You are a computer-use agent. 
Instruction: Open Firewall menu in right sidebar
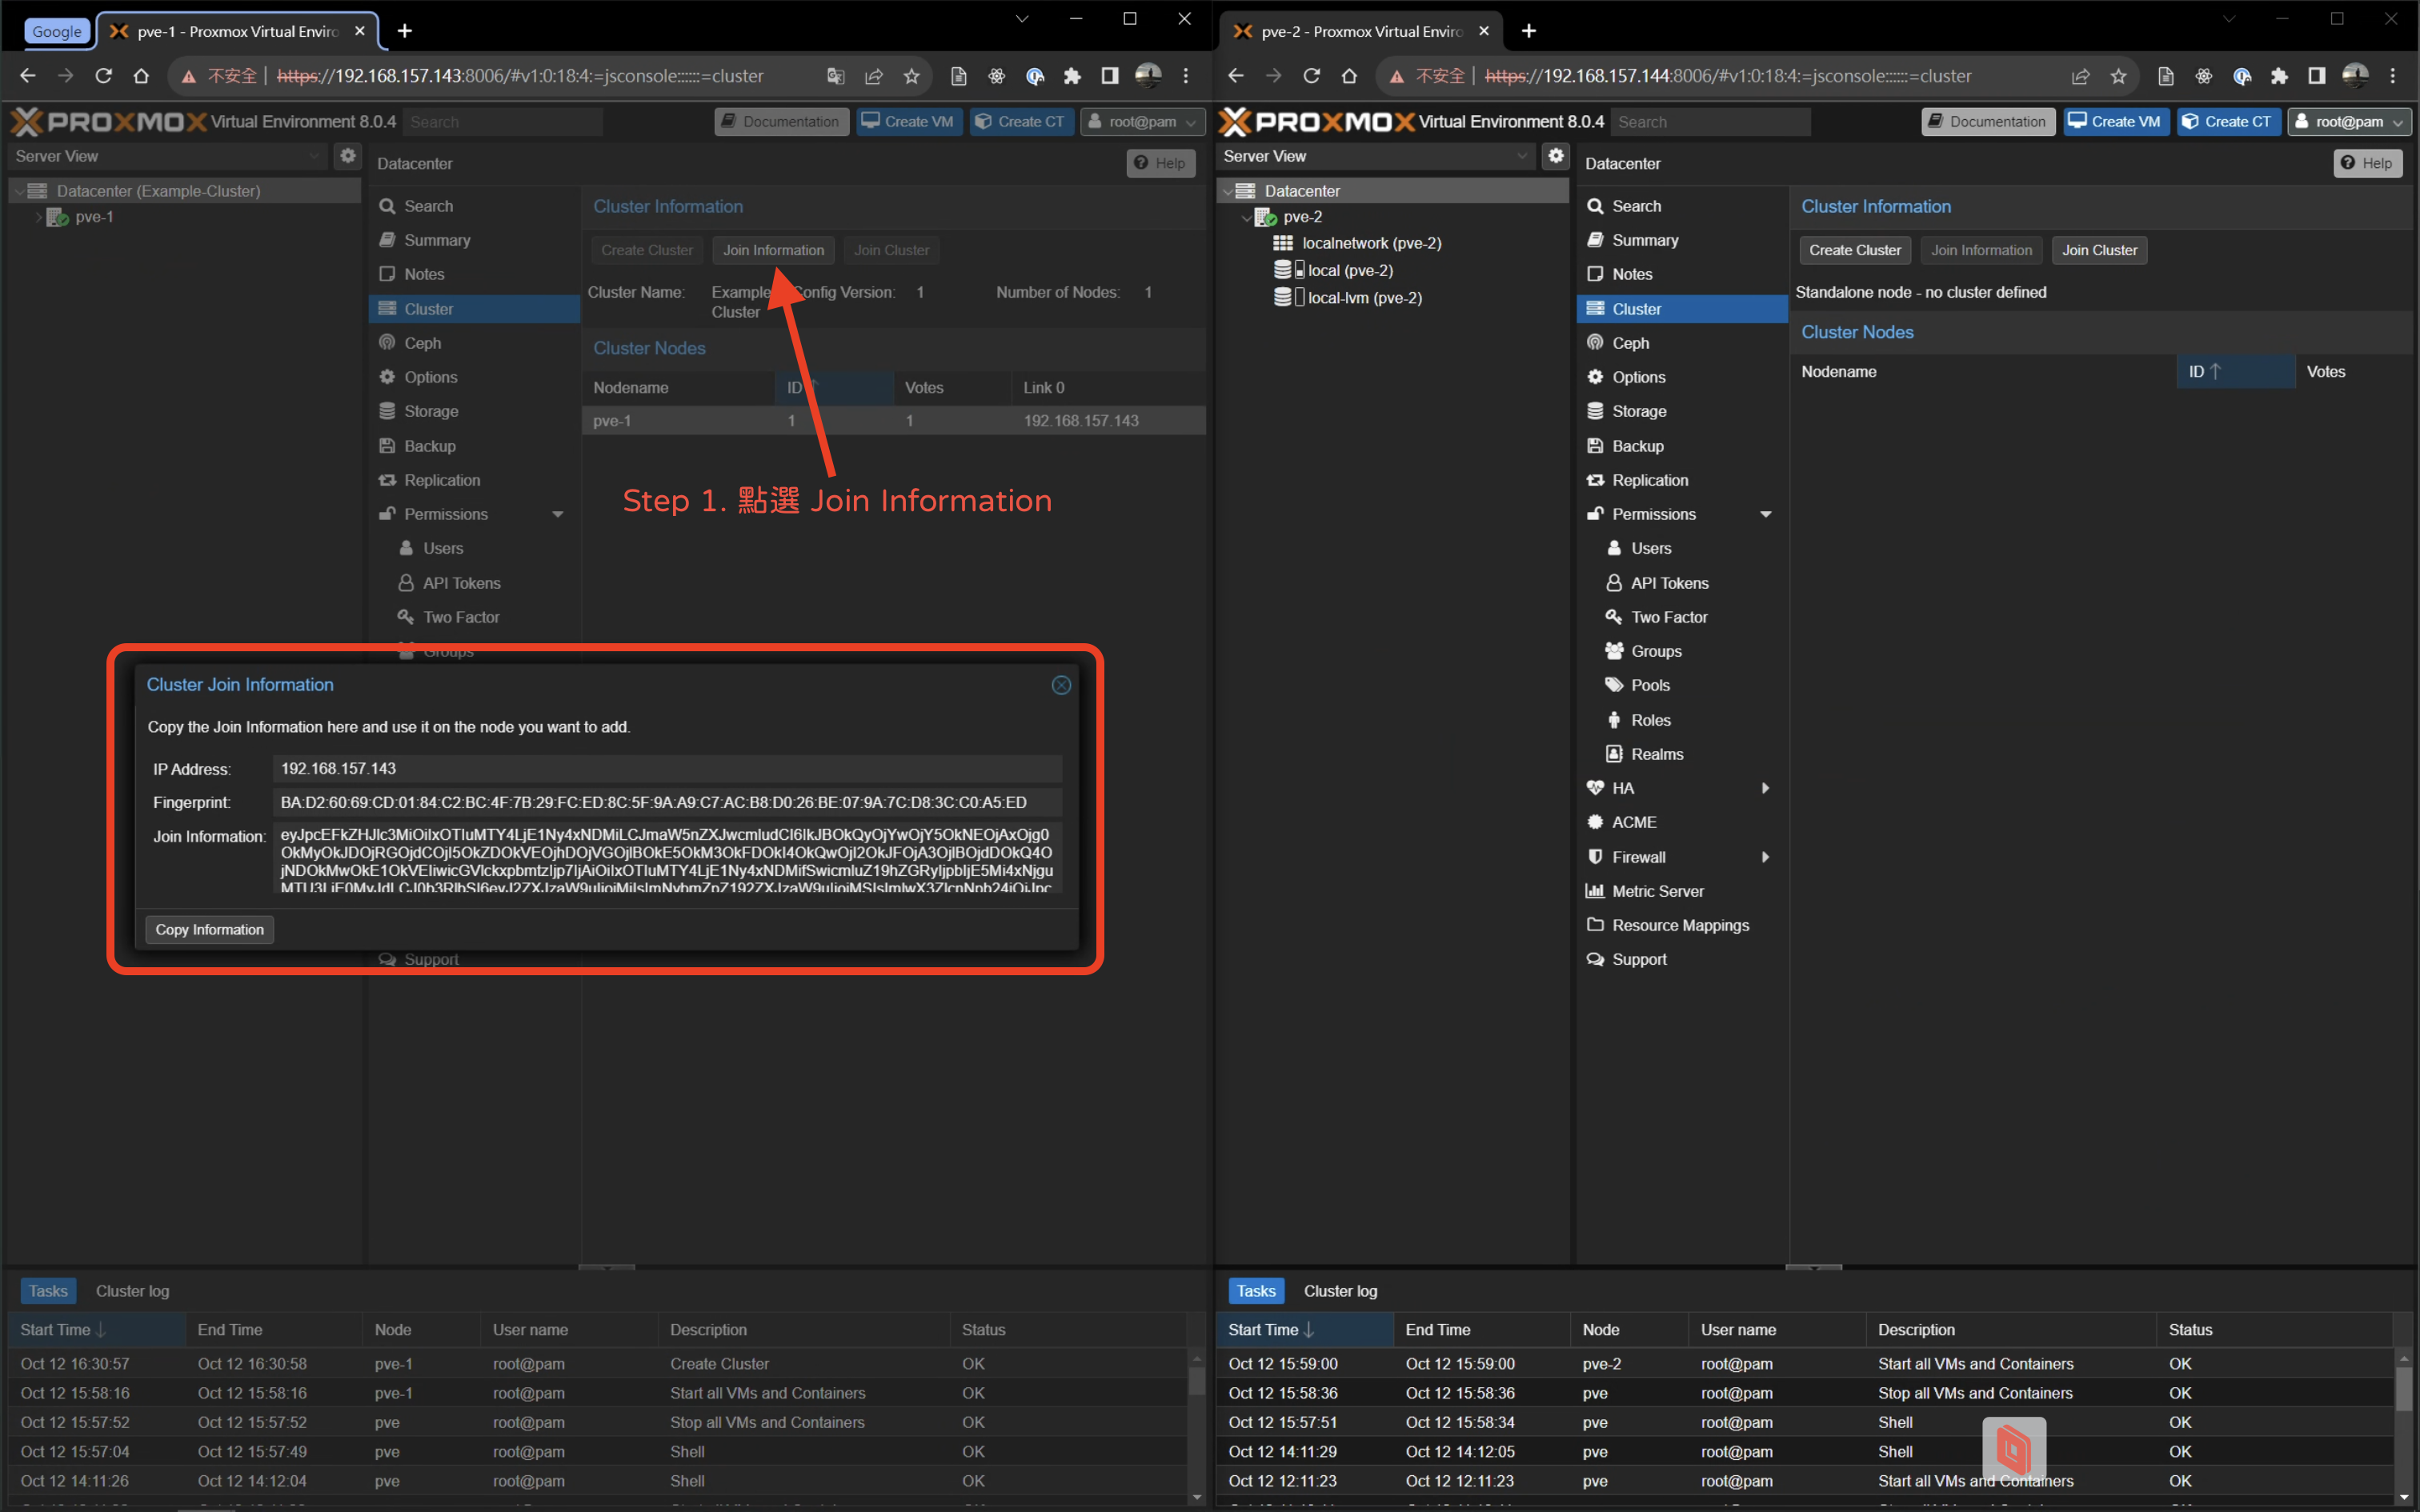(x=1638, y=857)
